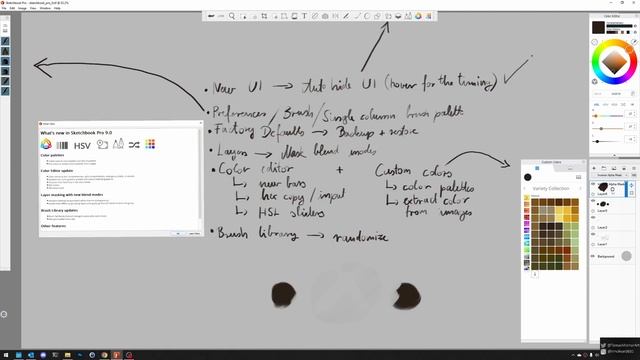The width and height of the screenshot is (640, 360).
Task: Choose the sixth brush in brush palette
Action: (5, 91)
